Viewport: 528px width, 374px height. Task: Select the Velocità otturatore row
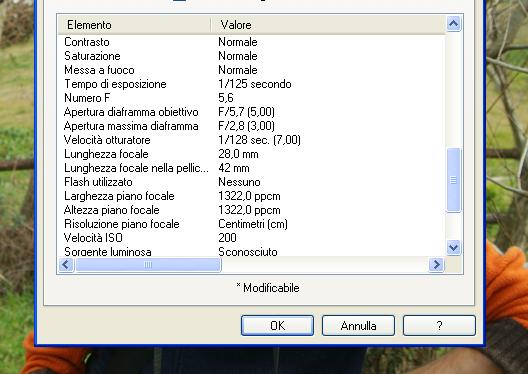(x=252, y=140)
